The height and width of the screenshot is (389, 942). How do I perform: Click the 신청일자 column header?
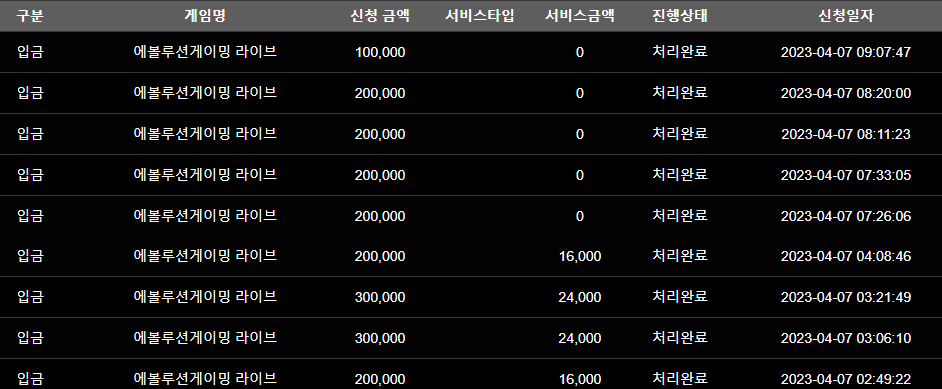point(846,16)
